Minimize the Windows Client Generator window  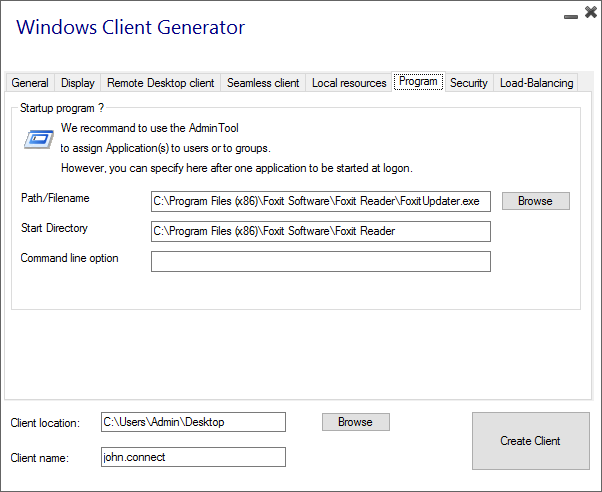click(x=569, y=14)
